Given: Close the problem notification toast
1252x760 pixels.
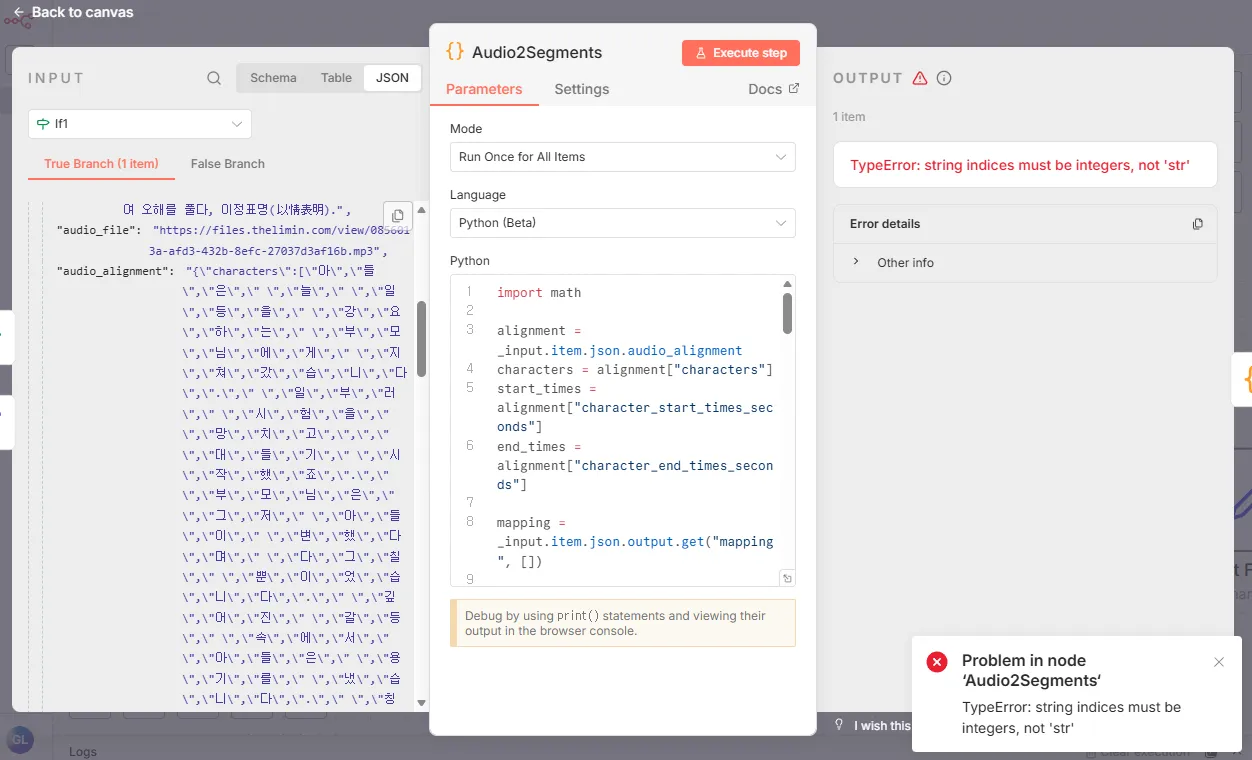Looking at the screenshot, I should (x=1219, y=662).
